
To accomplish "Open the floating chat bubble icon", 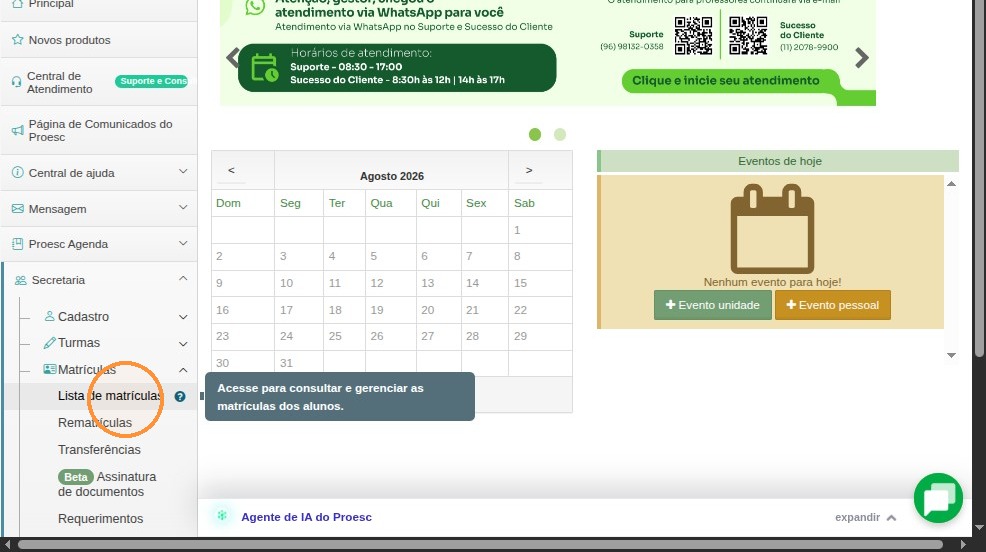I will [x=938, y=498].
